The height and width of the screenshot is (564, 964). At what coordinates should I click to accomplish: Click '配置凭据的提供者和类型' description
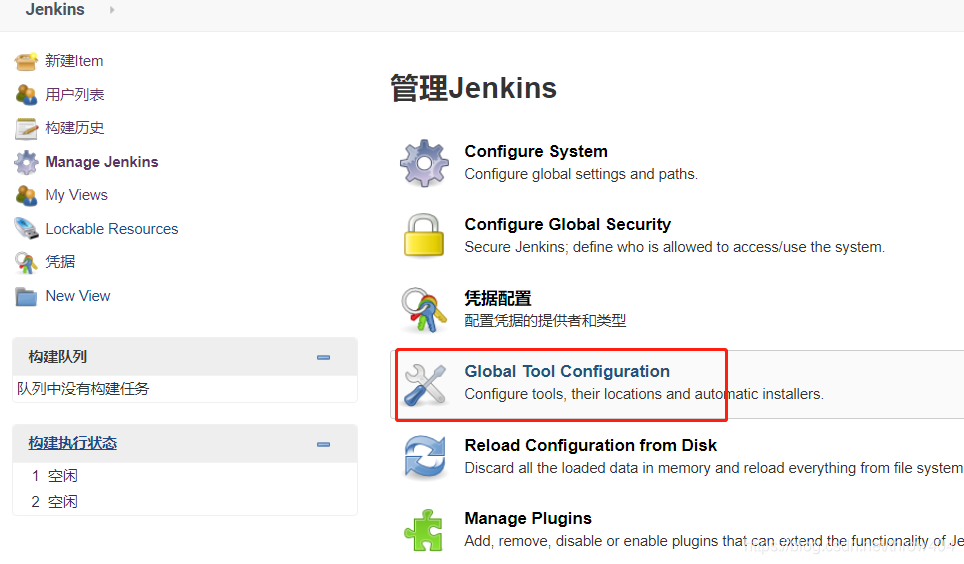pos(545,320)
